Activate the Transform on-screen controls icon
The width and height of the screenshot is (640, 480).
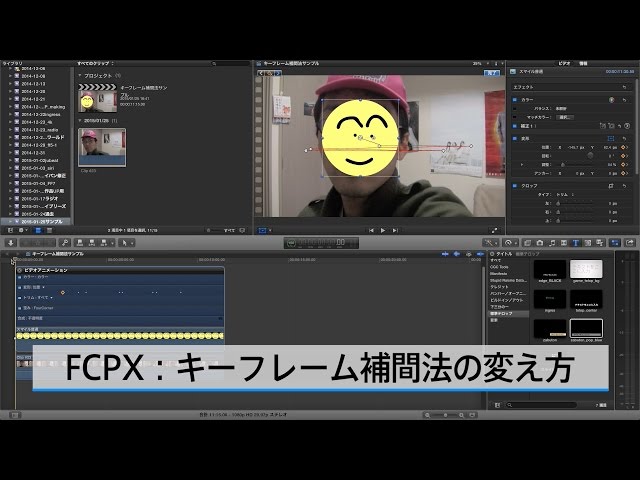click(611, 139)
